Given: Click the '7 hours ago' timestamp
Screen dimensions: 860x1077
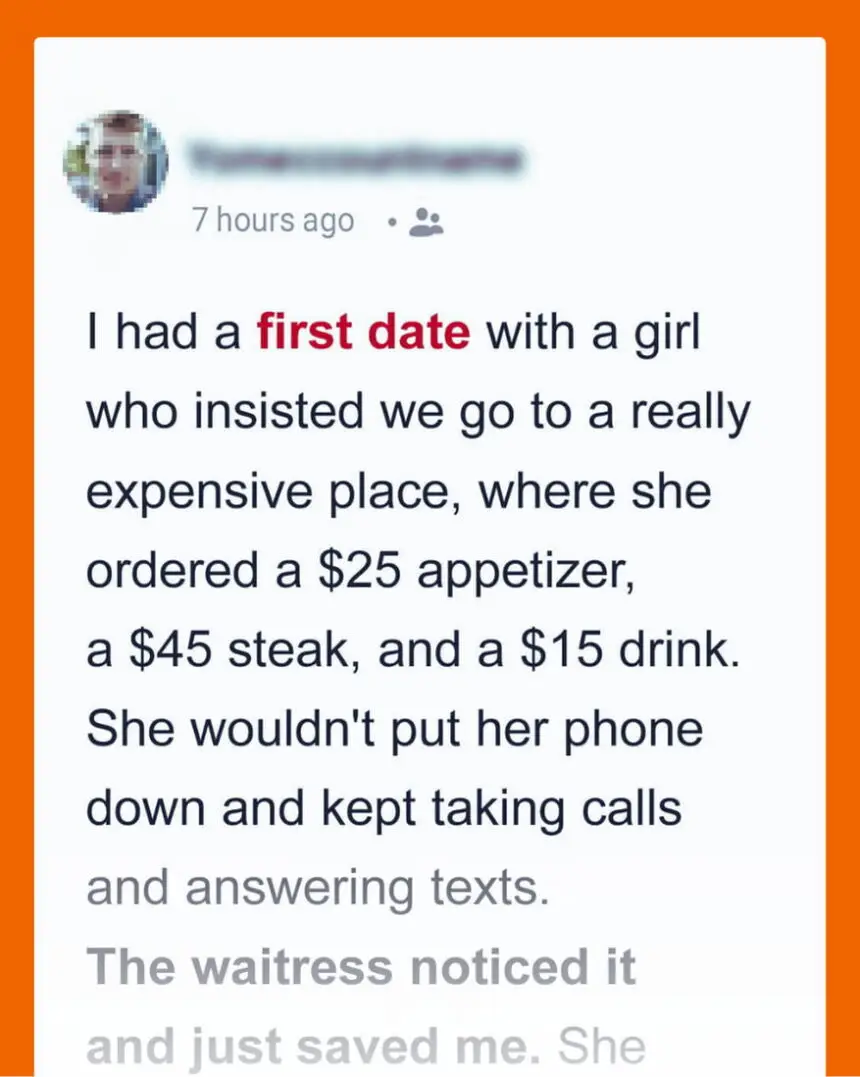Looking at the screenshot, I should (273, 220).
